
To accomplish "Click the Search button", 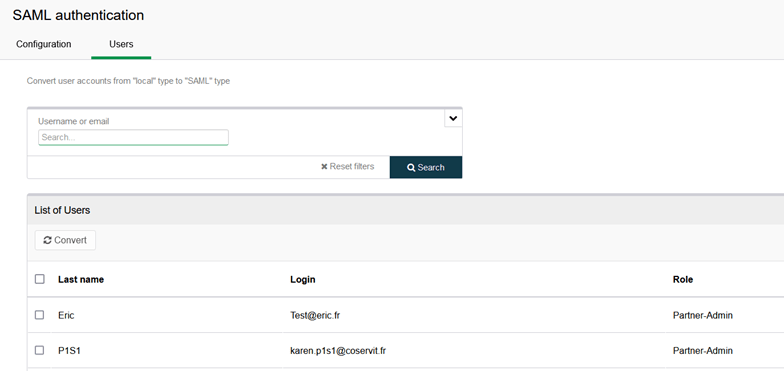I will pos(426,167).
